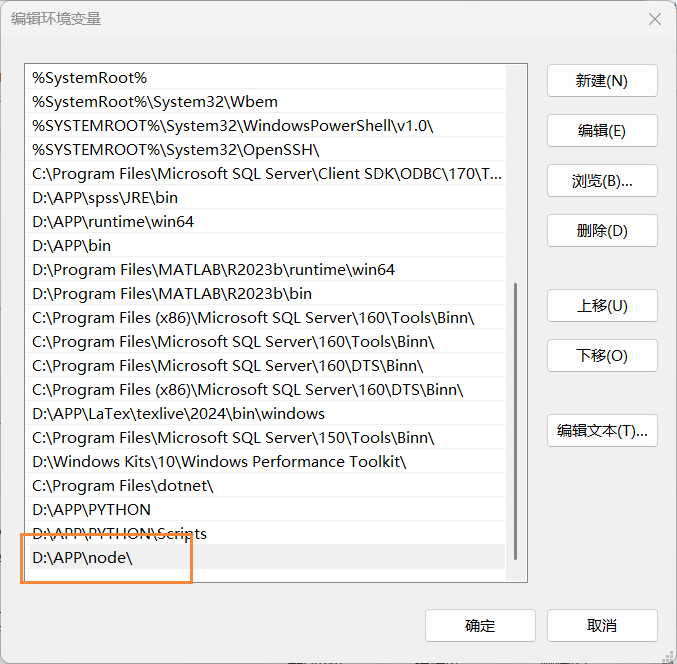The height and width of the screenshot is (664, 677).
Task: Select the D:\APP\node\ entry
Action: pos(266,557)
